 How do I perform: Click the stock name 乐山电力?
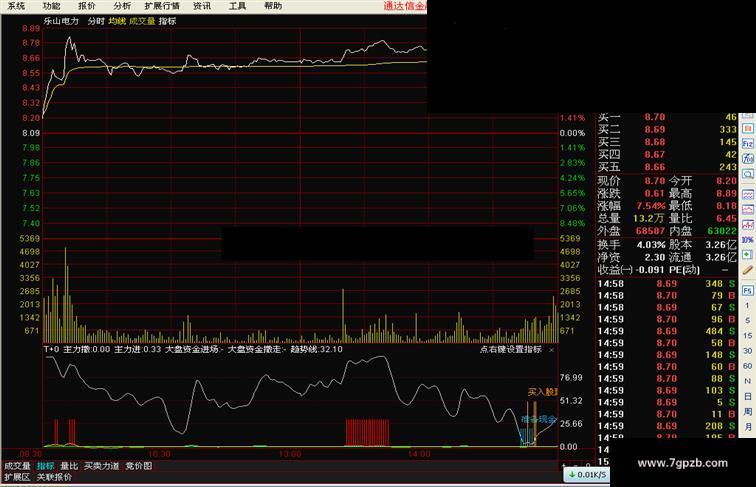click(61, 21)
